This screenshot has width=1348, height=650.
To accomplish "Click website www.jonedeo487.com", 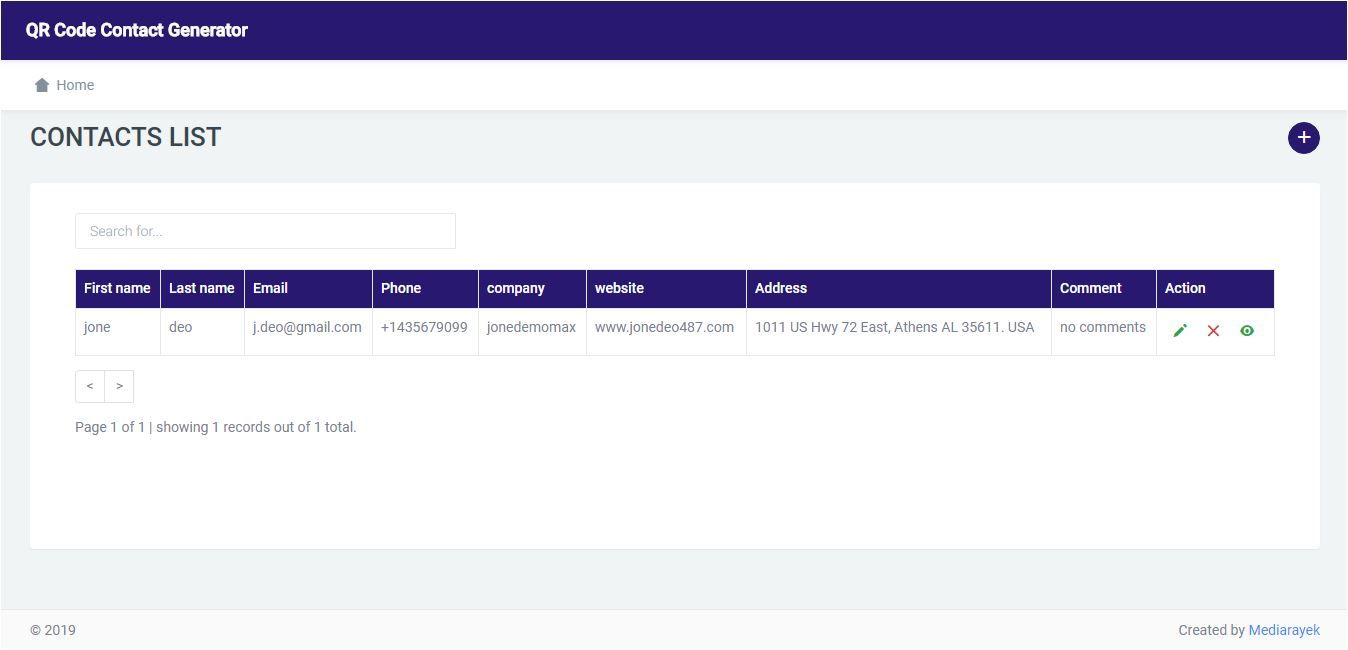I will click(664, 327).
